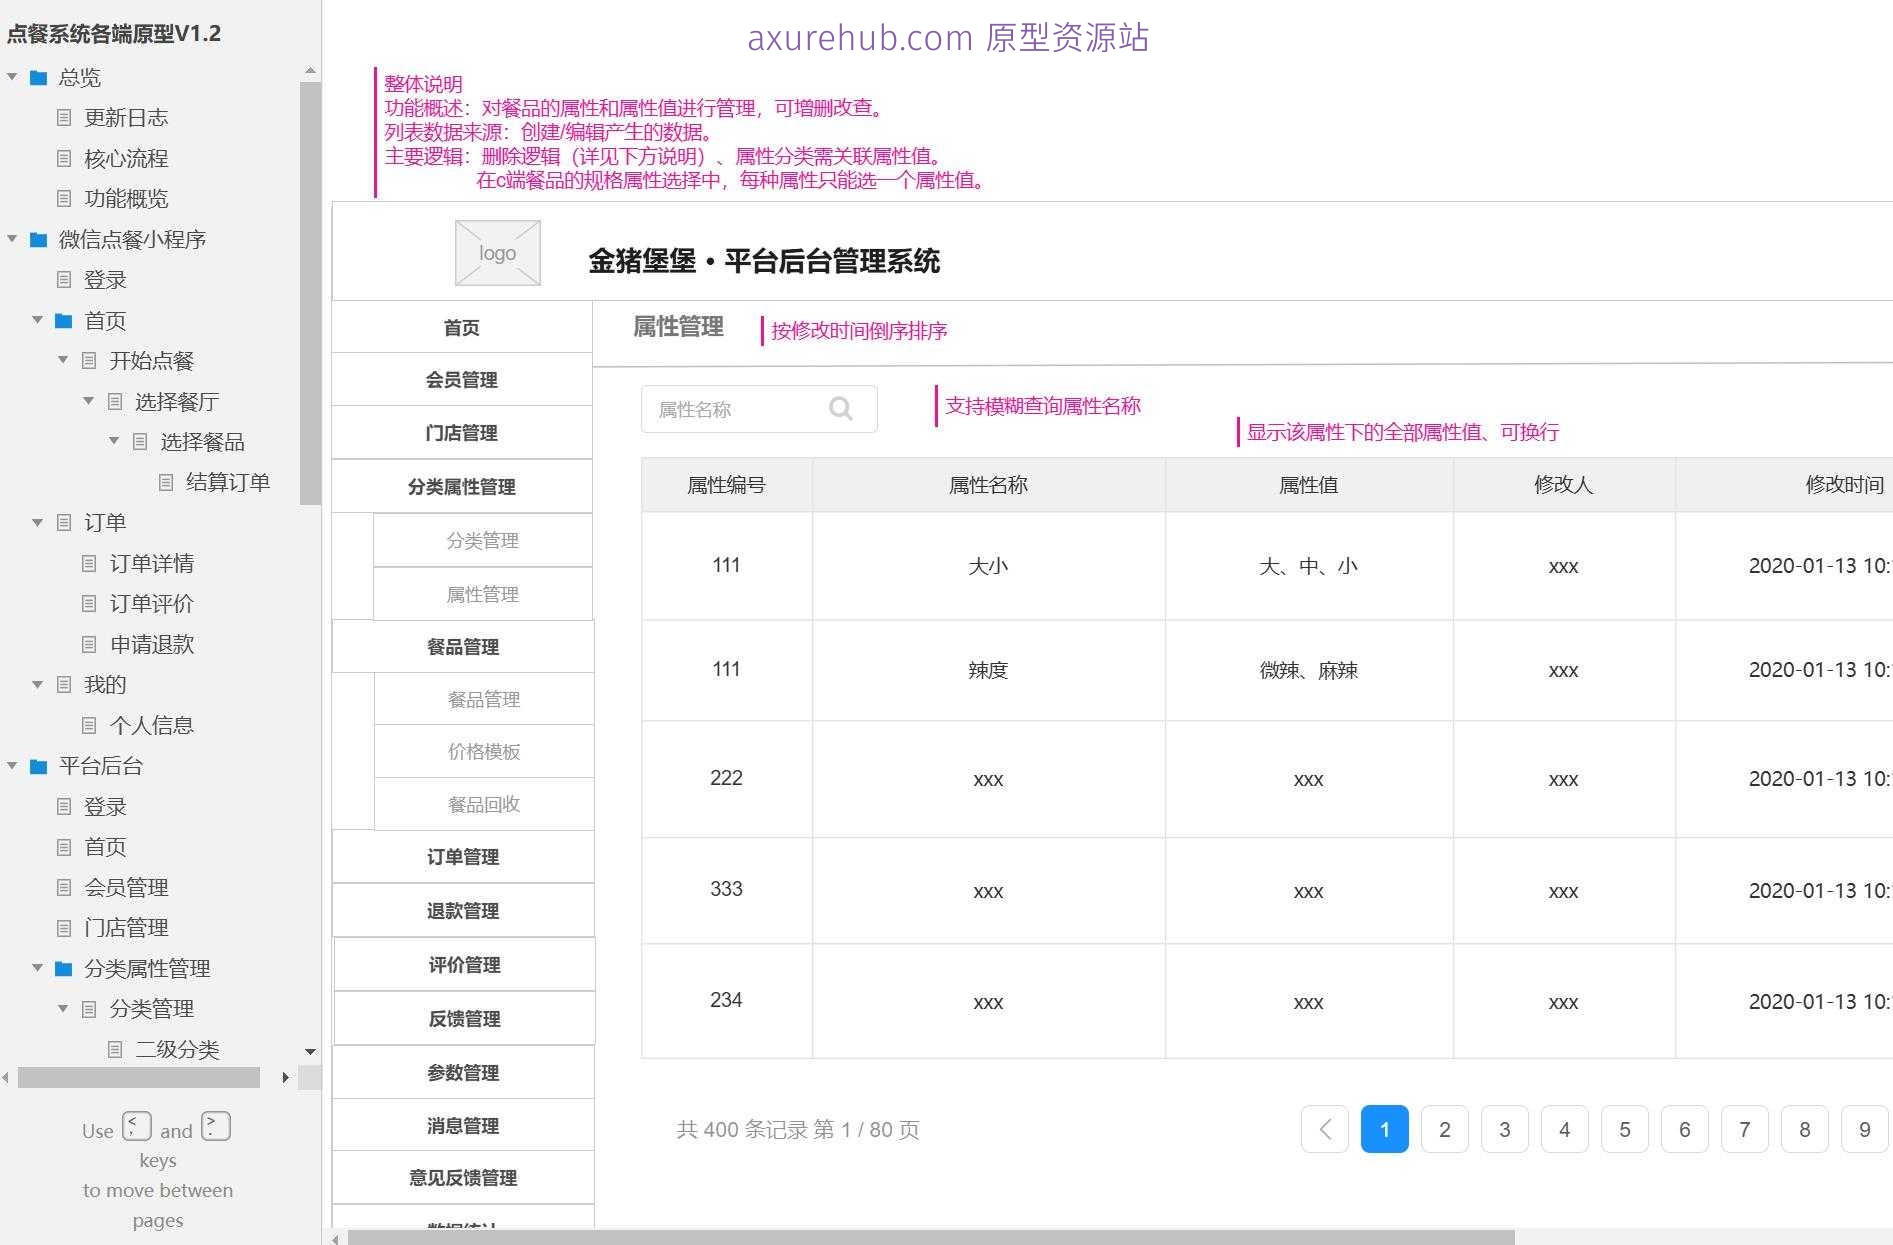The image size is (1893, 1245).
Task: Click the 属性名称 search input field
Action: coord(759,409)
